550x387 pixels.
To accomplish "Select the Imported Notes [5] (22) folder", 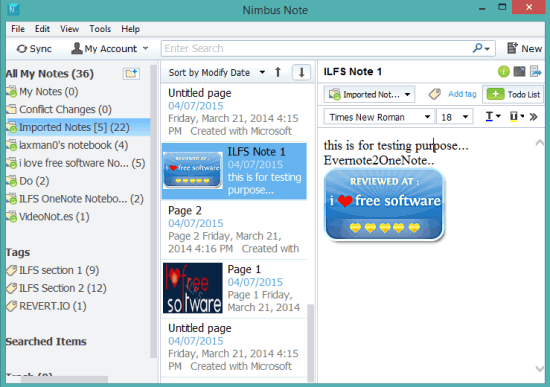I will [x=78, y=127].
